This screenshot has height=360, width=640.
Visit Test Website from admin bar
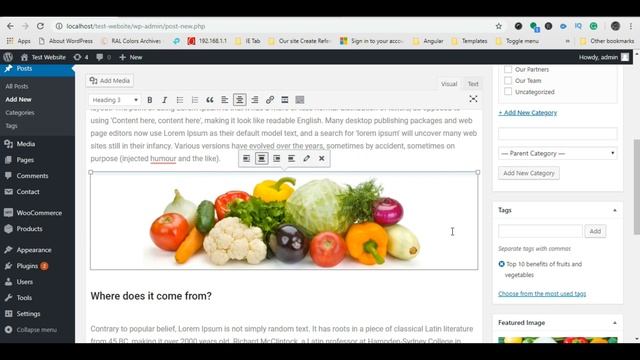pyautogui.click(x=43, y=57)
